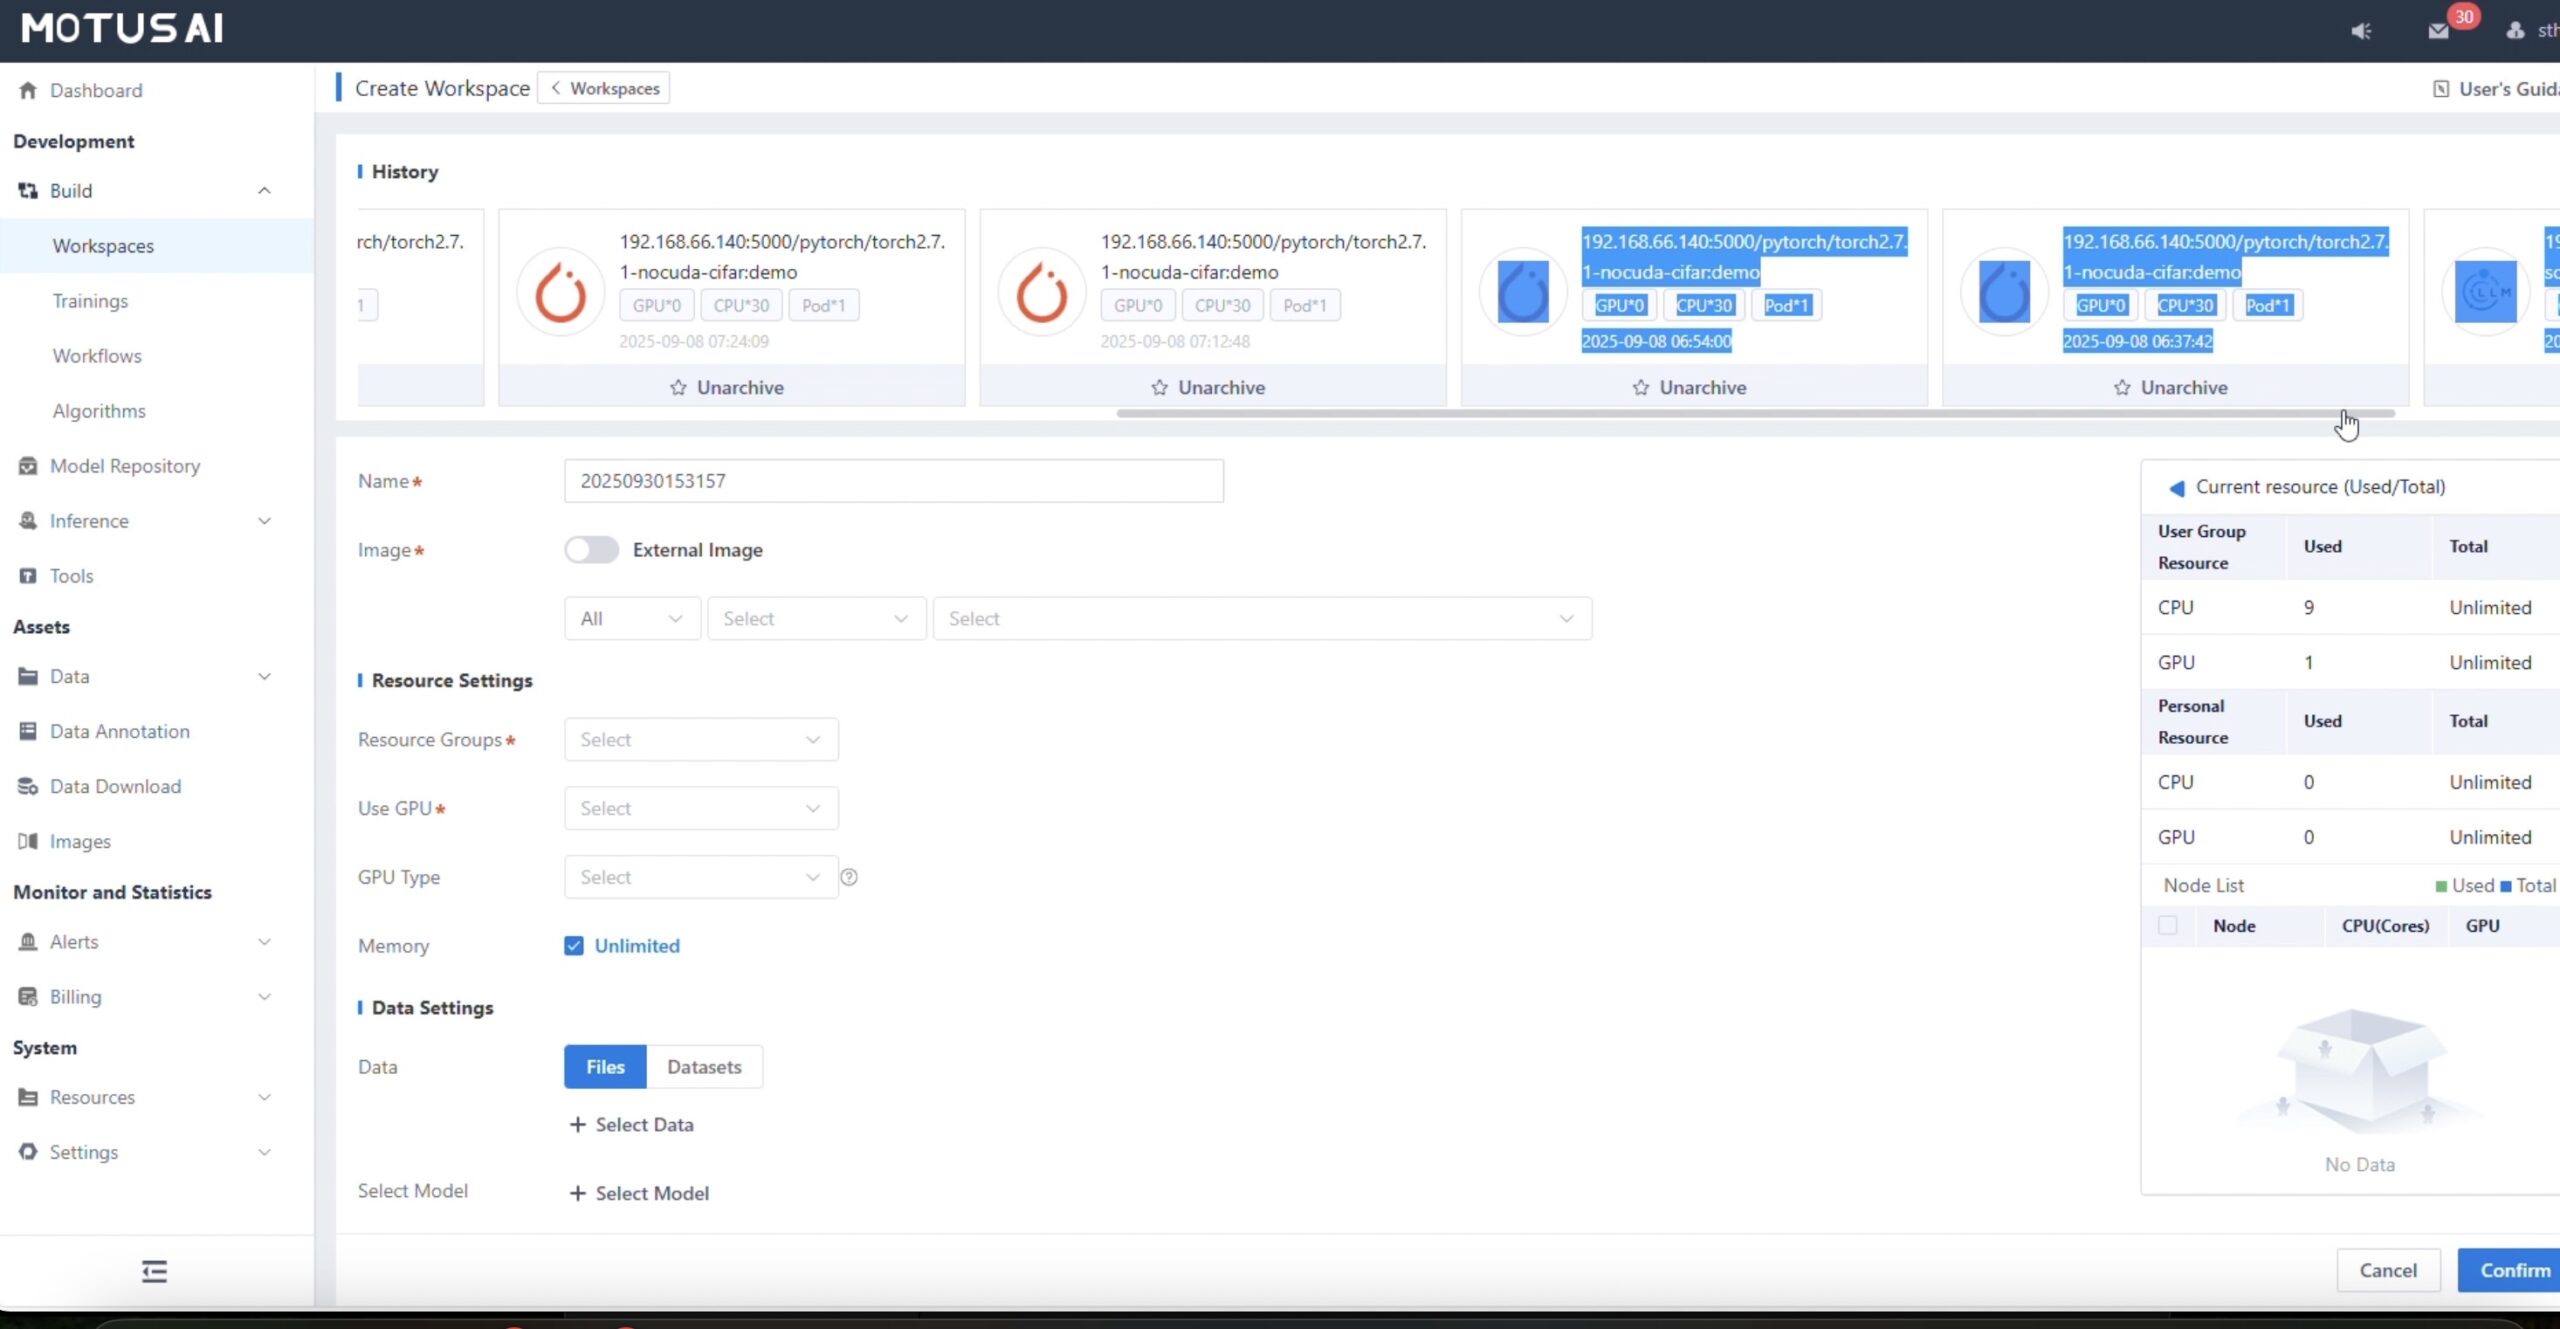Image resolution: width=2560 pixels, height=1329 pixels.
Task: Click the Confirm button
Action: [2514, 1270]
